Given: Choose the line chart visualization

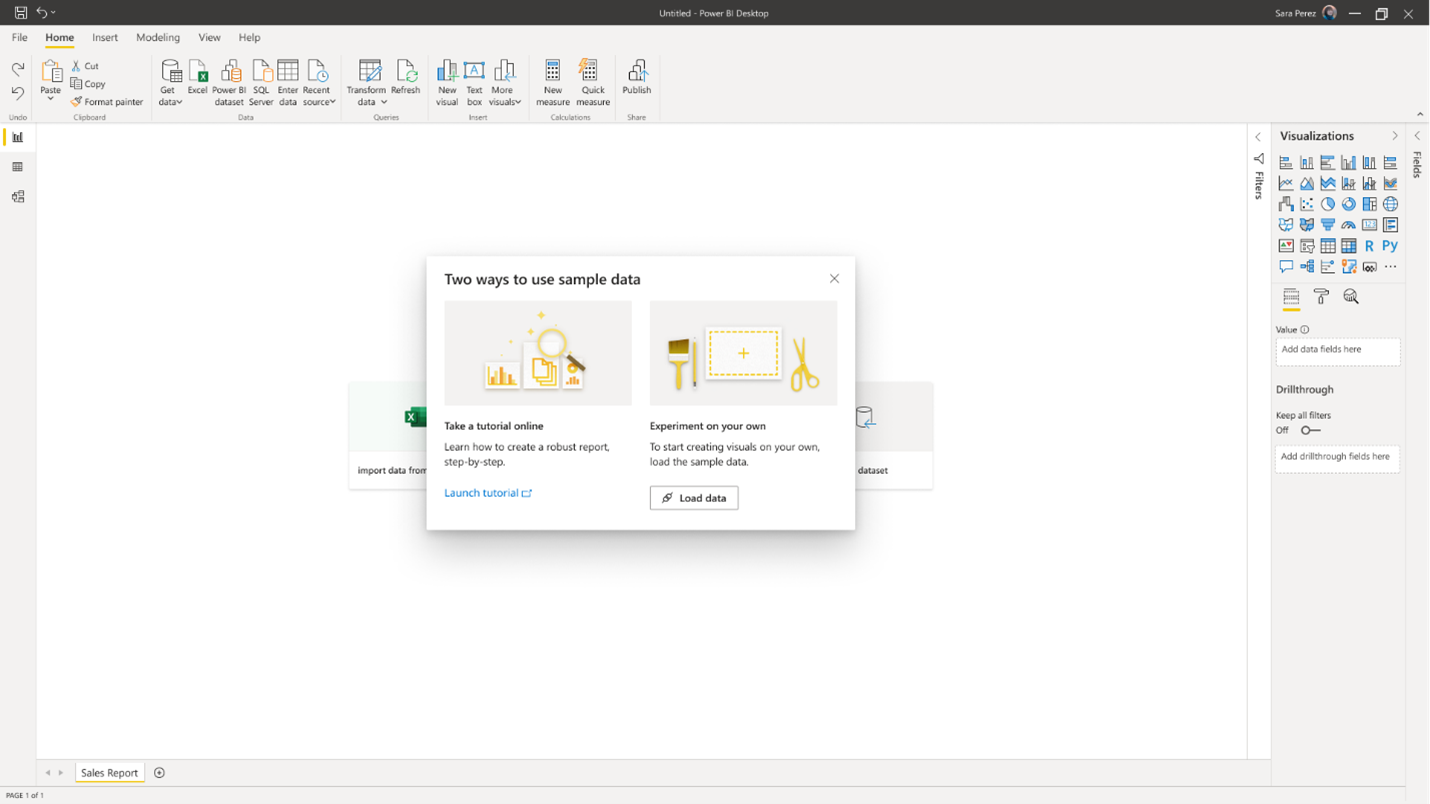Looking at the screenshot, I should [x=1286, y=184].
